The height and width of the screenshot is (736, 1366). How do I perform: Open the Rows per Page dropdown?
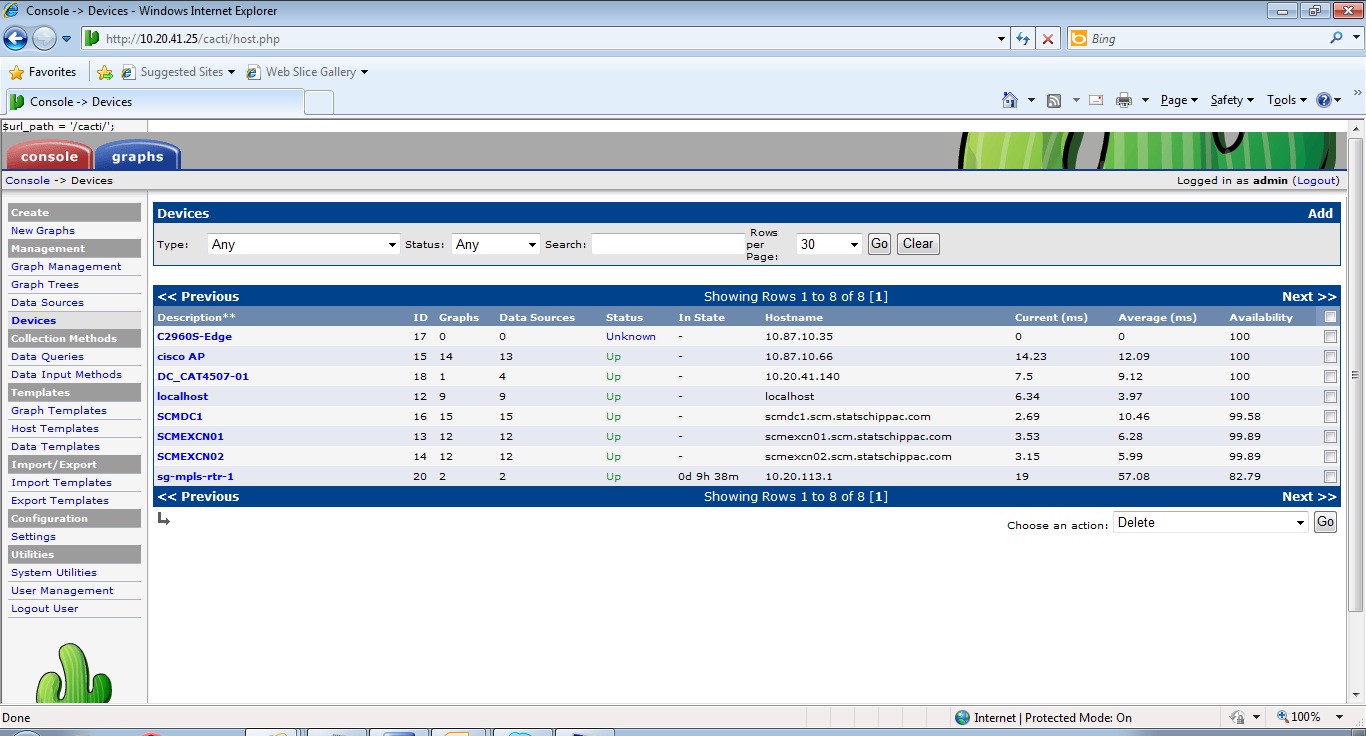pos(829,244)
